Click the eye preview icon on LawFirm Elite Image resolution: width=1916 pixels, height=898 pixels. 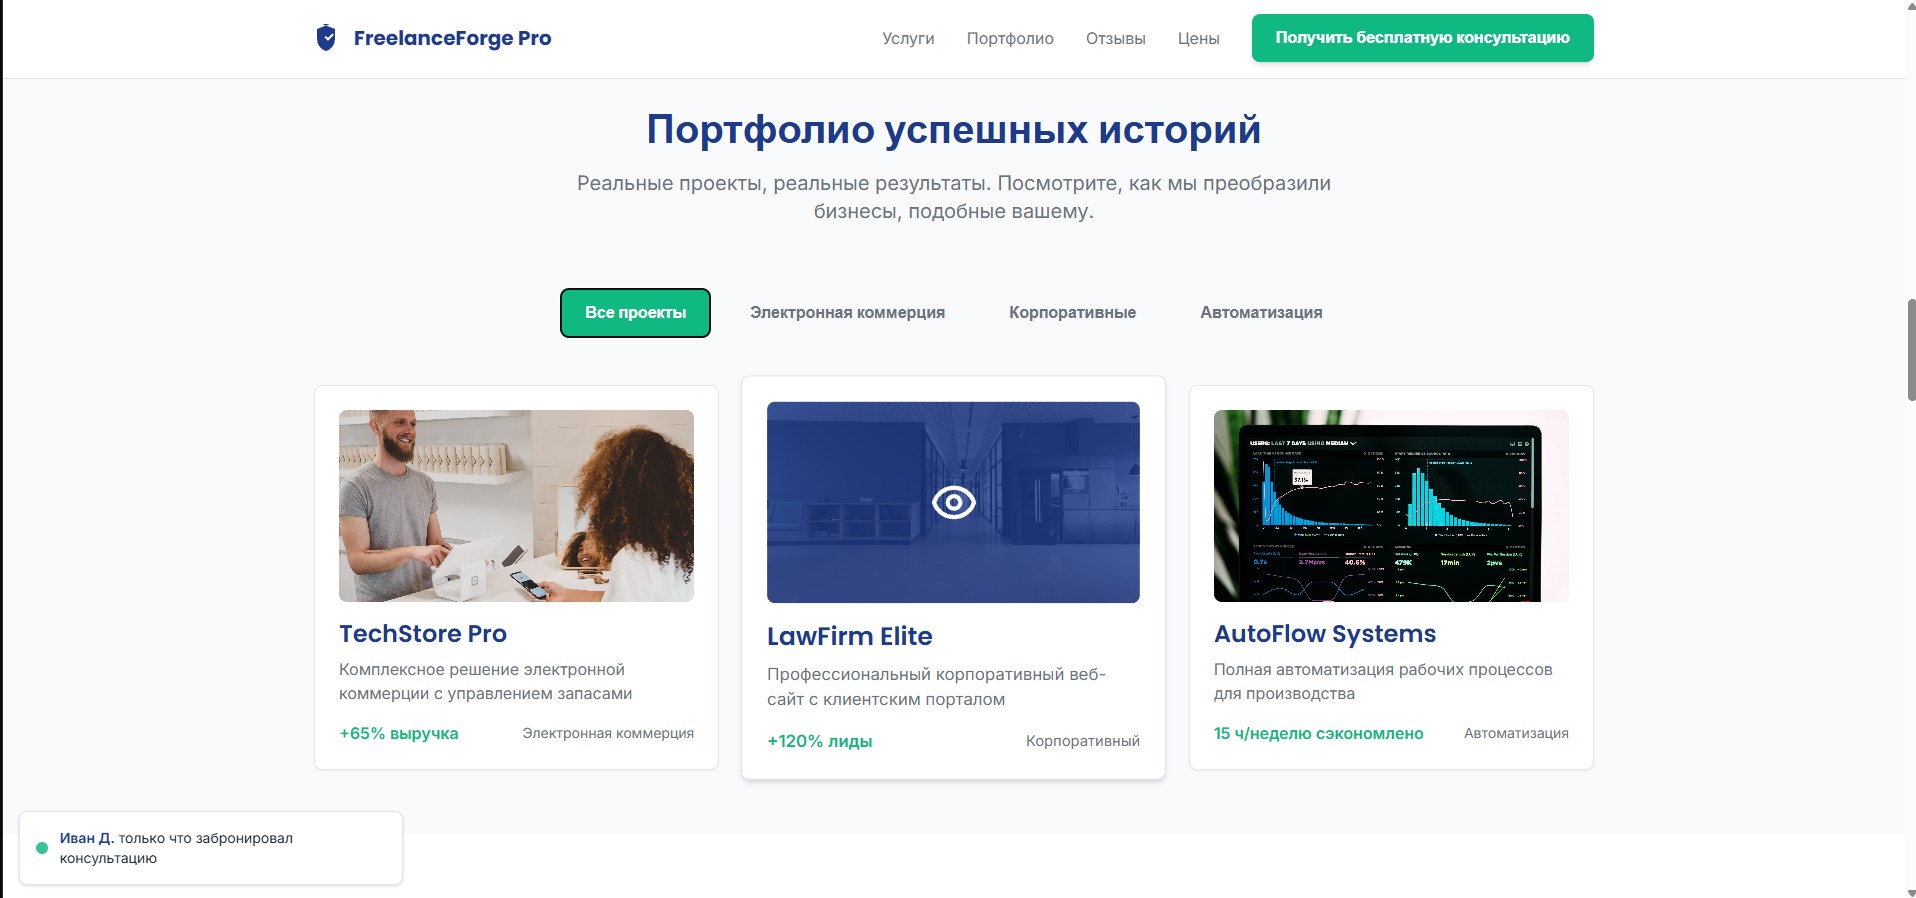pyautogui.click(x=953, y=502)
